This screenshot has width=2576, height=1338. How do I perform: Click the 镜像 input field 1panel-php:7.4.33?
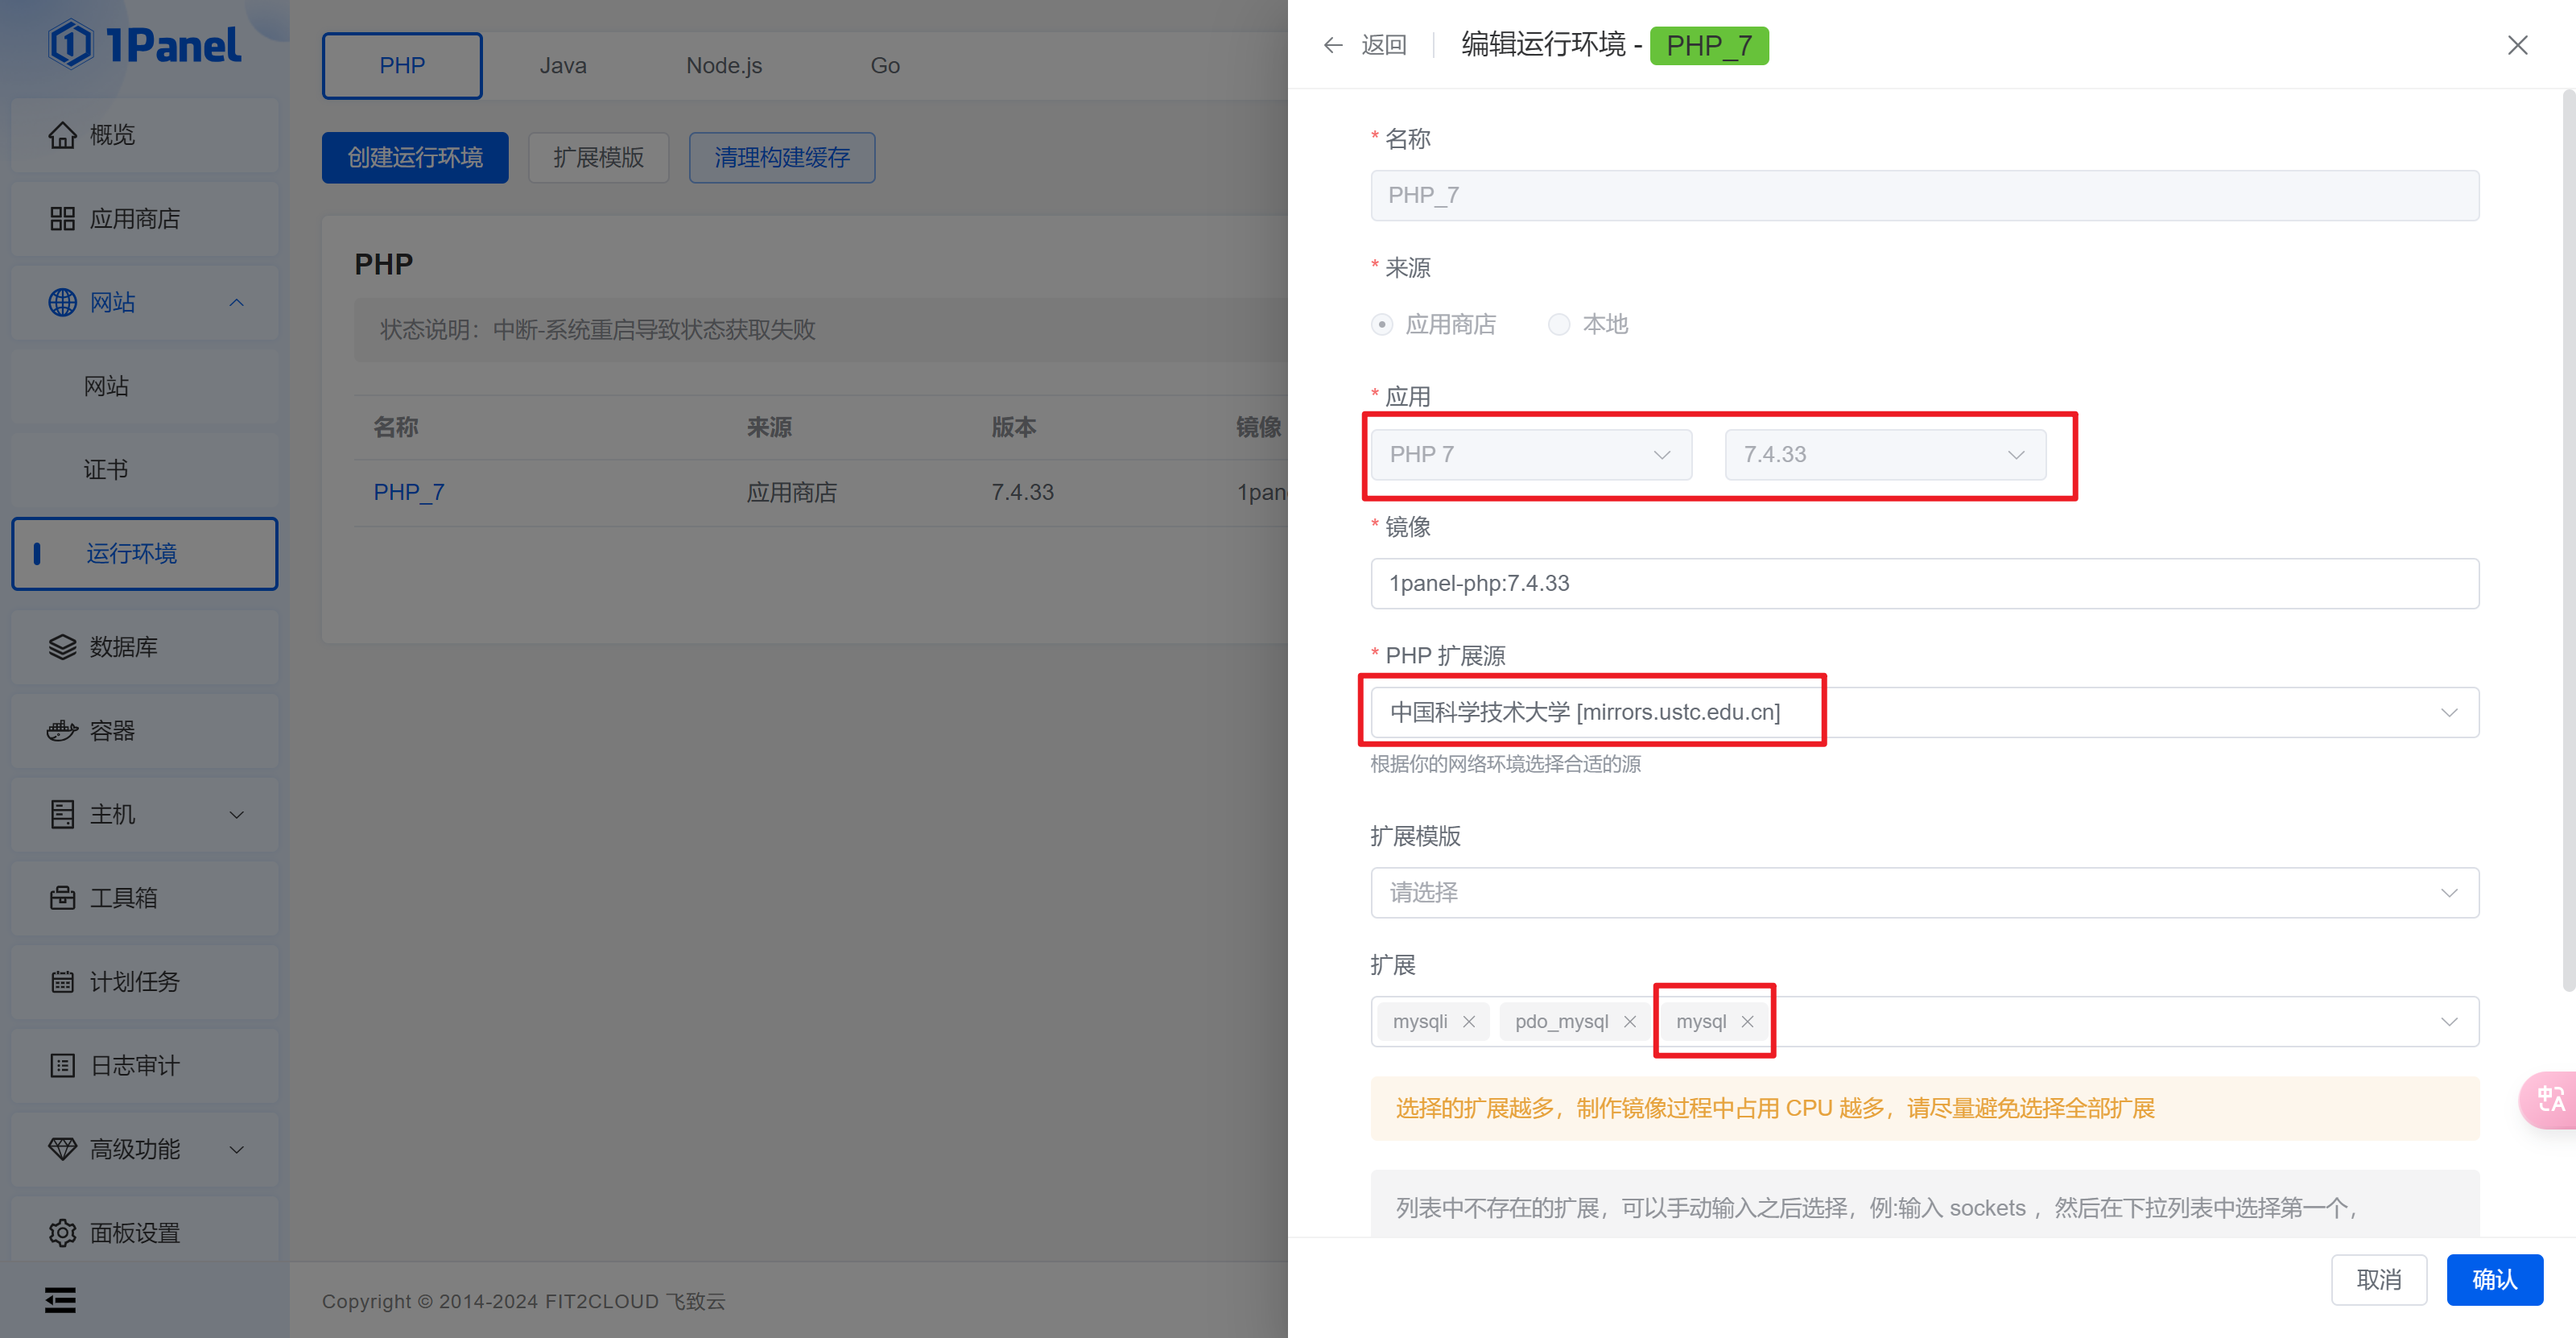1924,583
